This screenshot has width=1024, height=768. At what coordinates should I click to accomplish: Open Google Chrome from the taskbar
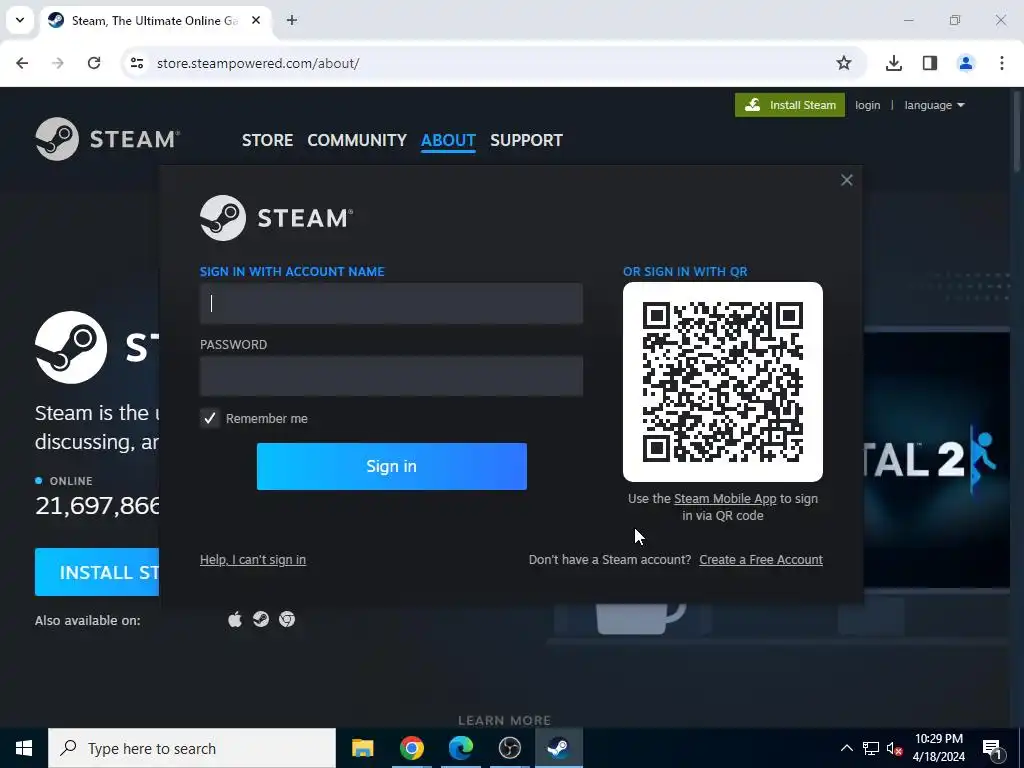tap(411, 748)
